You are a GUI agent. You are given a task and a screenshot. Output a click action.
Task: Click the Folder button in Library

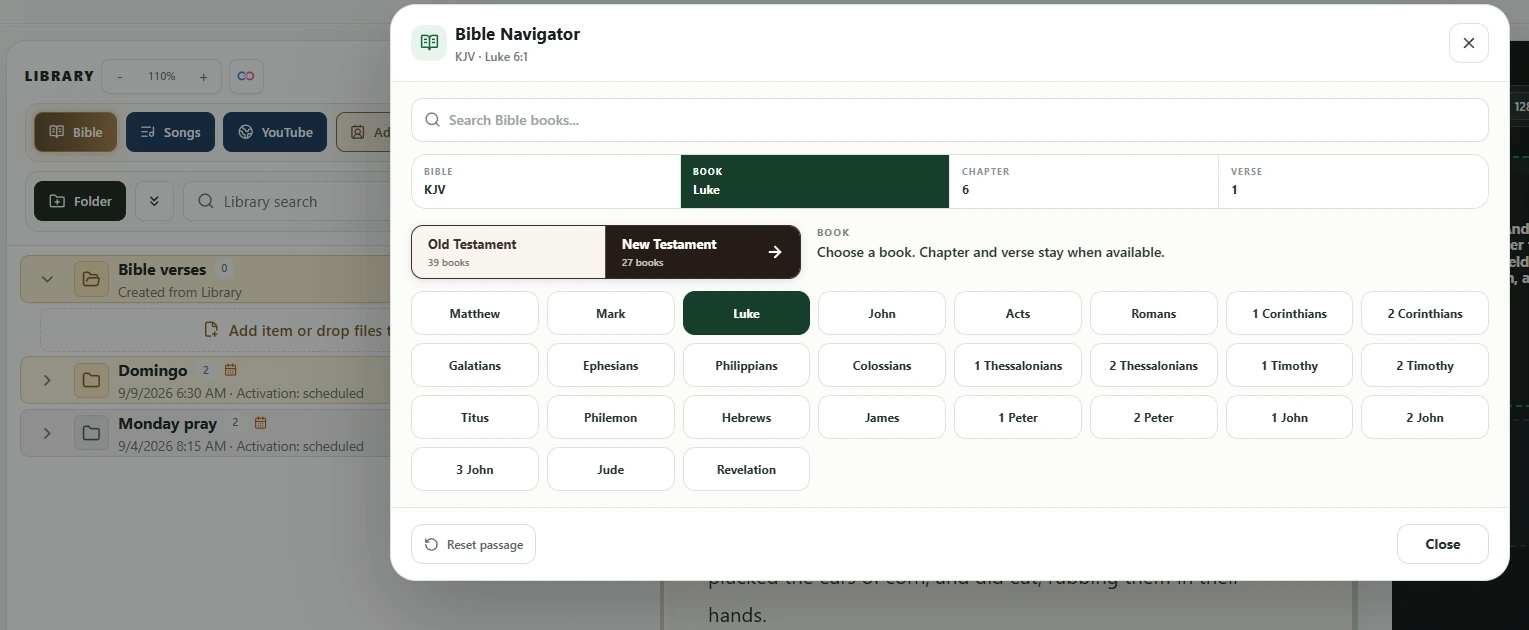tap(80, 201)
